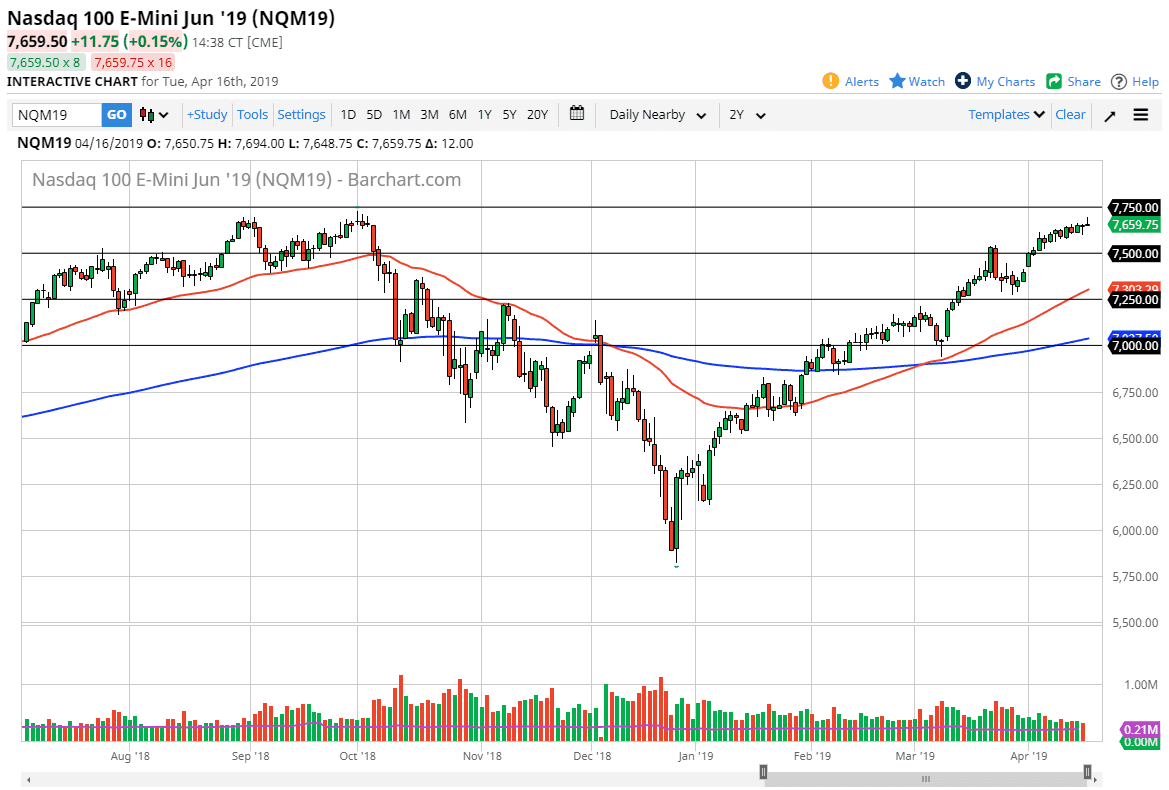Screen dimensions: 1169x790
Task: Open the calendar date picker
Action: pyautogui.click(x=577, y=114)
